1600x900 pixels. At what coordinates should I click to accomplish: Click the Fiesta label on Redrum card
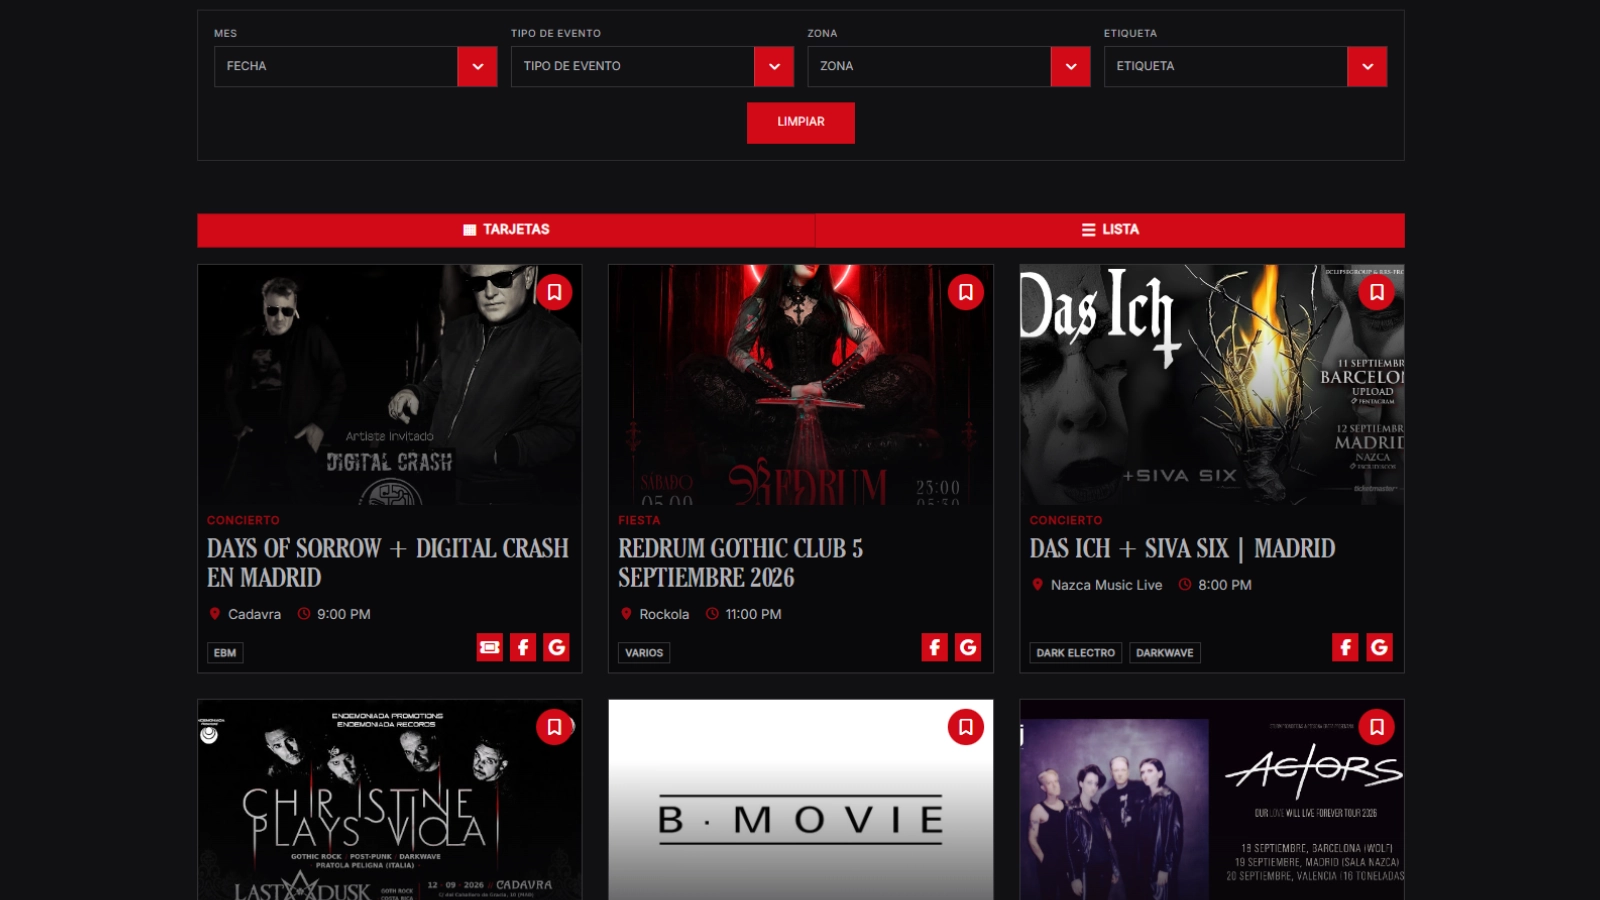pos(639,520)
